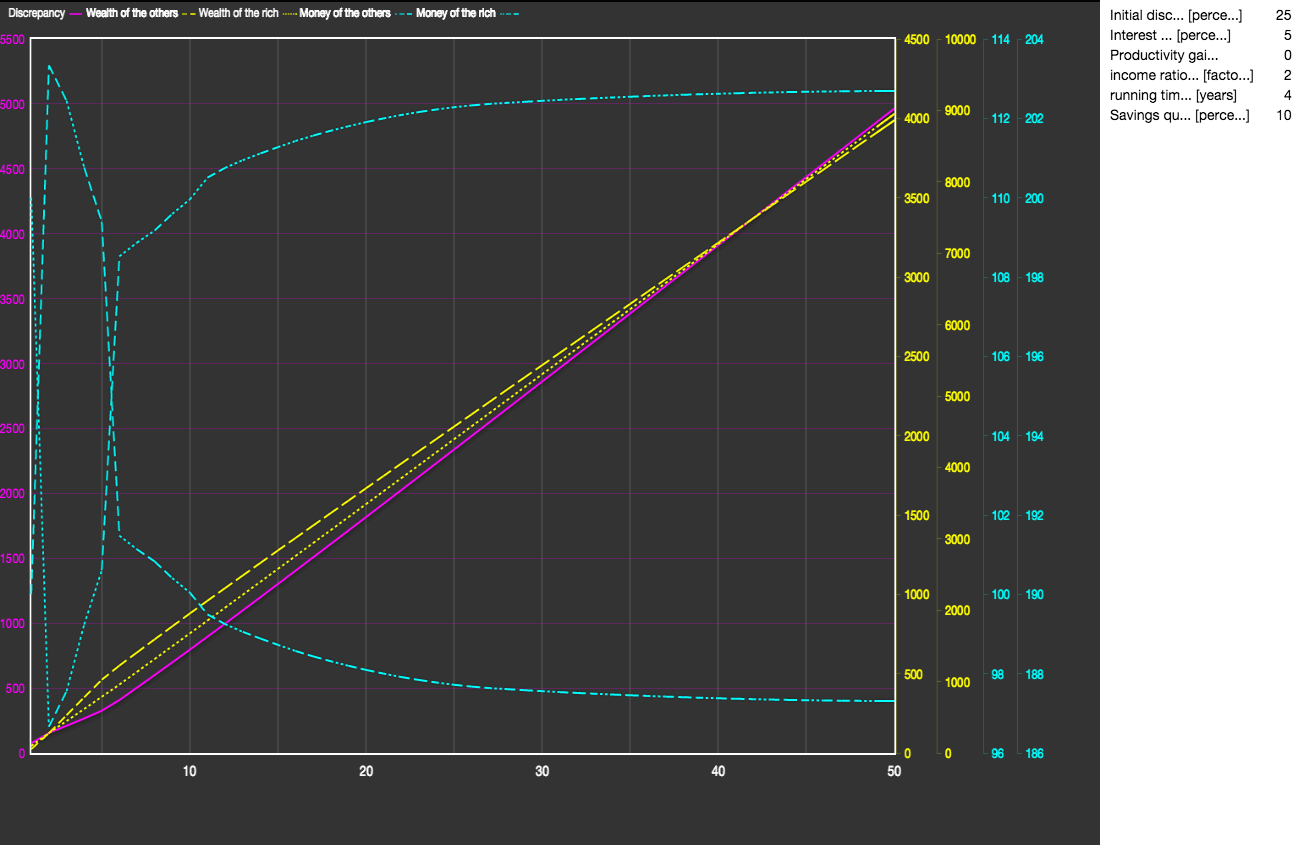Select the 'Wealth of the rich' legend label
Screen dimensions: 1300x845
[238, 13]
